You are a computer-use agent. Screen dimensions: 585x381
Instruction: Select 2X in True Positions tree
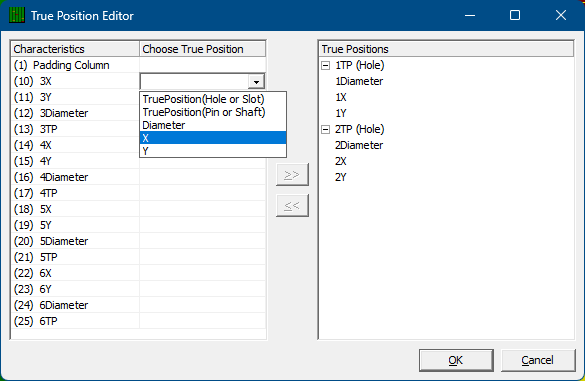(341, 161)
